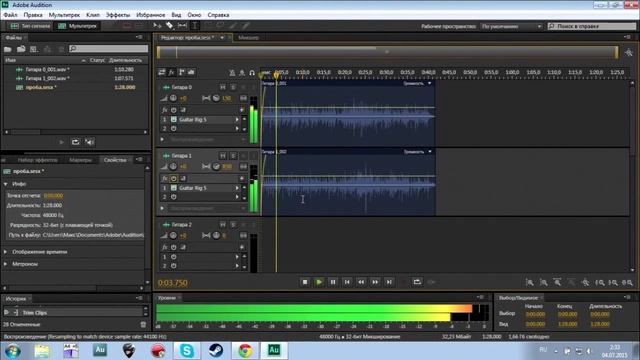Image resolution: width=640 pixels, height=360 pixels.
Task: Stop playback in the transport bar
Action: click(305, 282)
